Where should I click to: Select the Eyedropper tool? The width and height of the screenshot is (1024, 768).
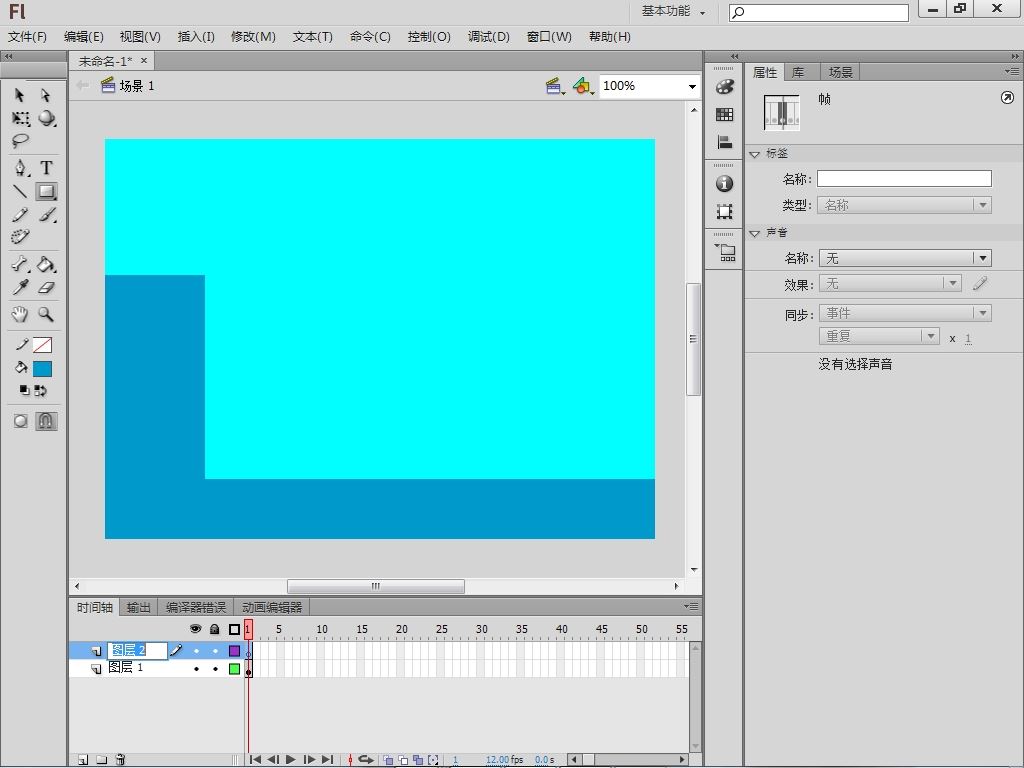[20, 287]
